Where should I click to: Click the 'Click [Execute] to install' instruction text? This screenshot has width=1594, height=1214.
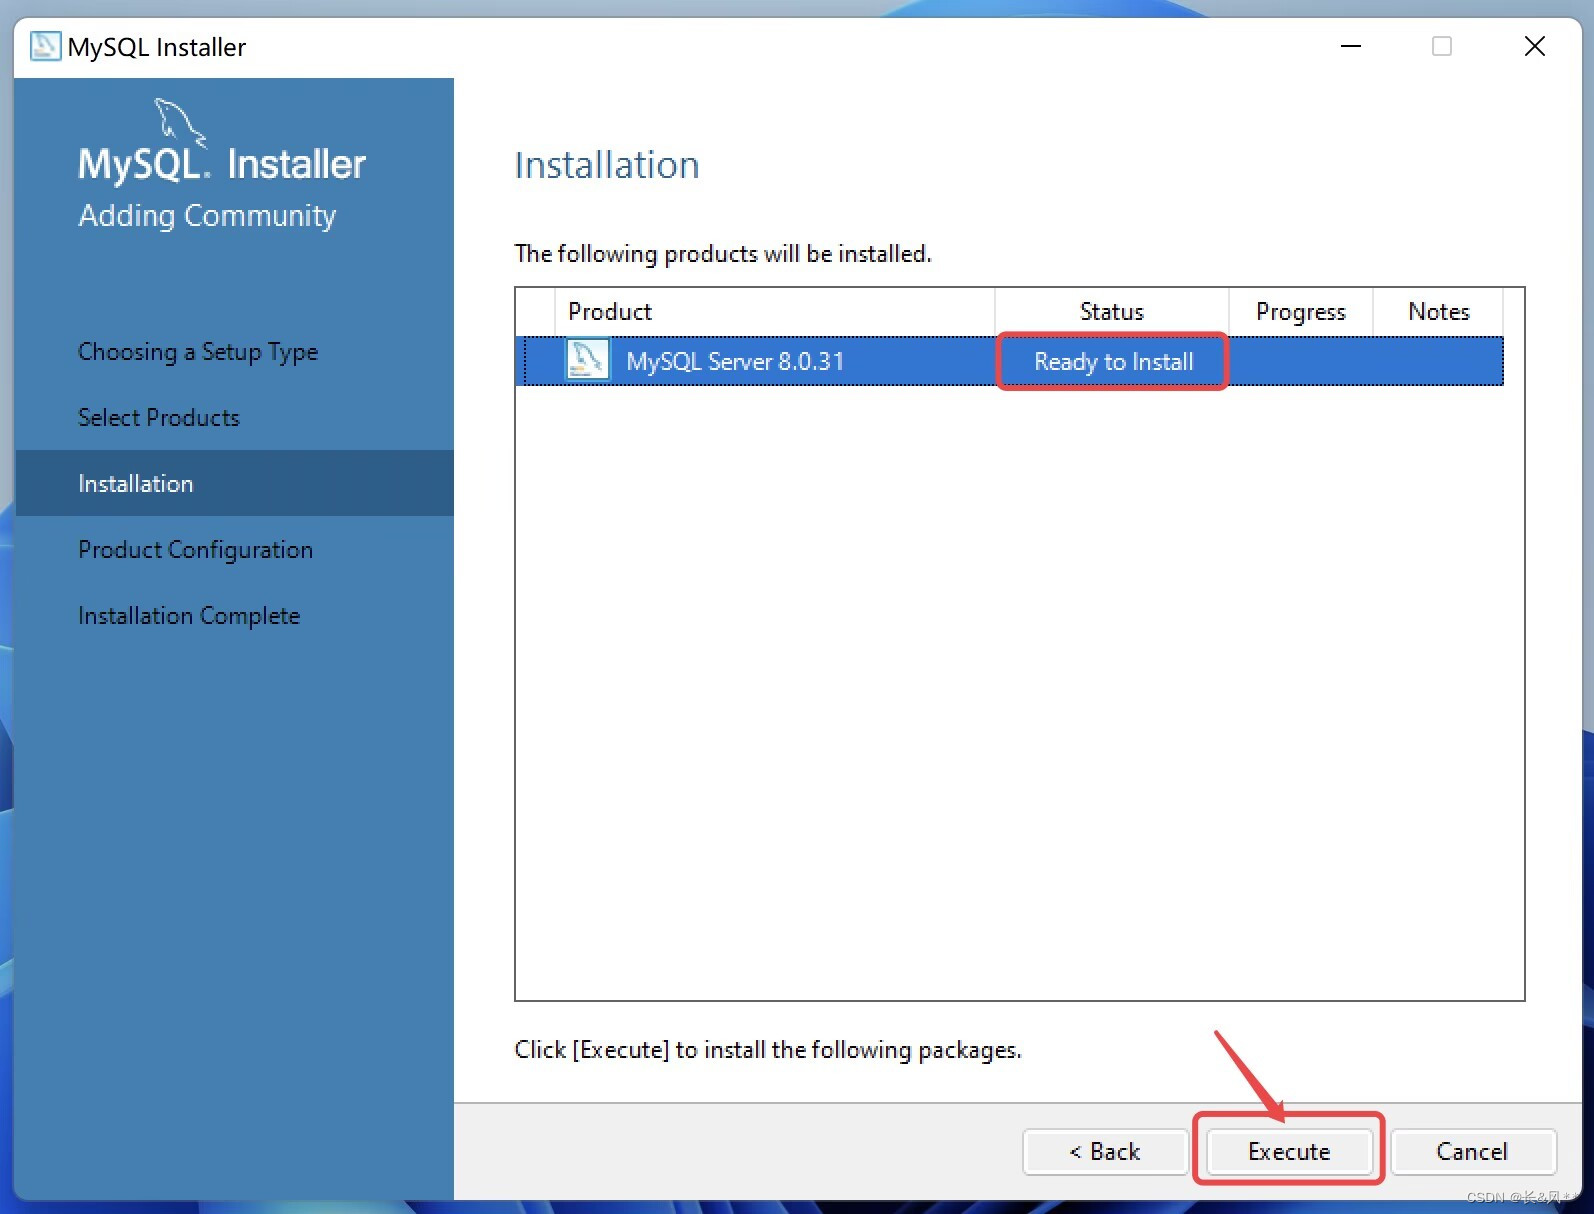click(x=768, y=1050)
